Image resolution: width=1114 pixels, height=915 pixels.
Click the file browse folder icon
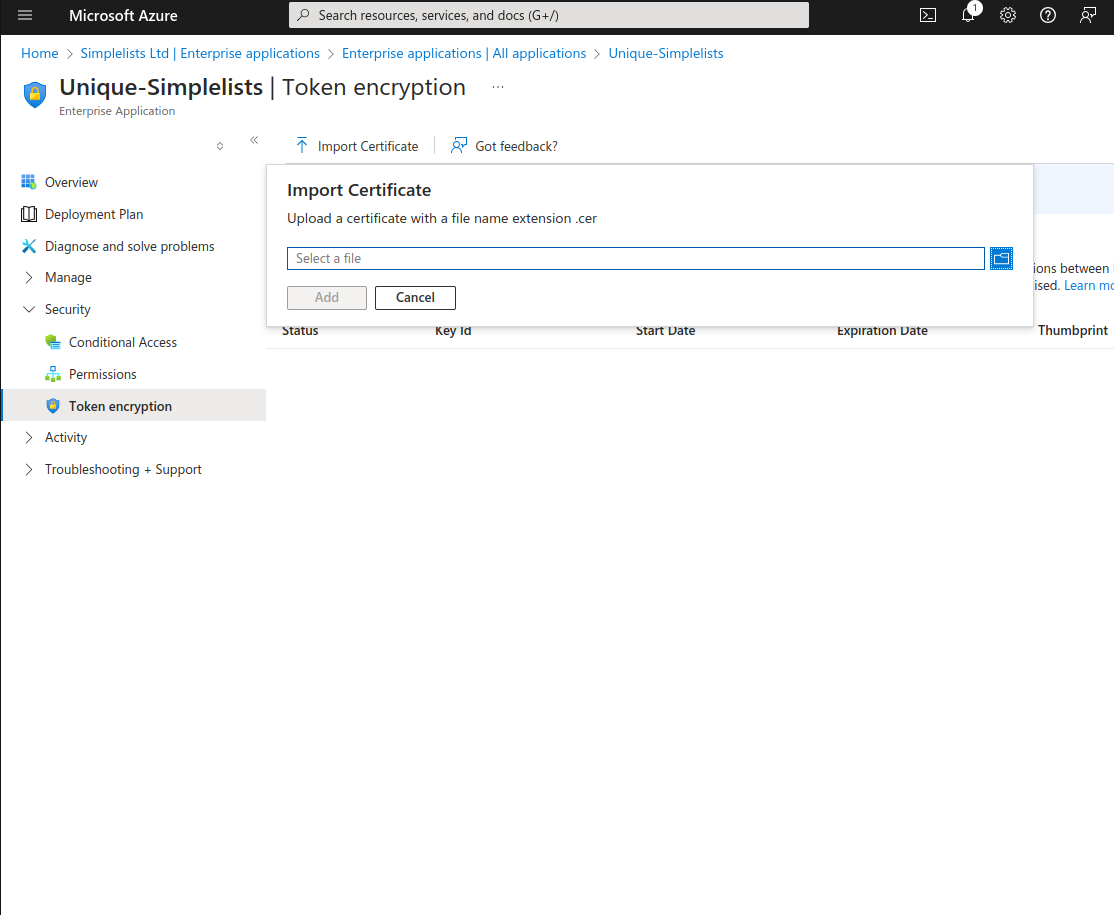[x=1001, y=259]
